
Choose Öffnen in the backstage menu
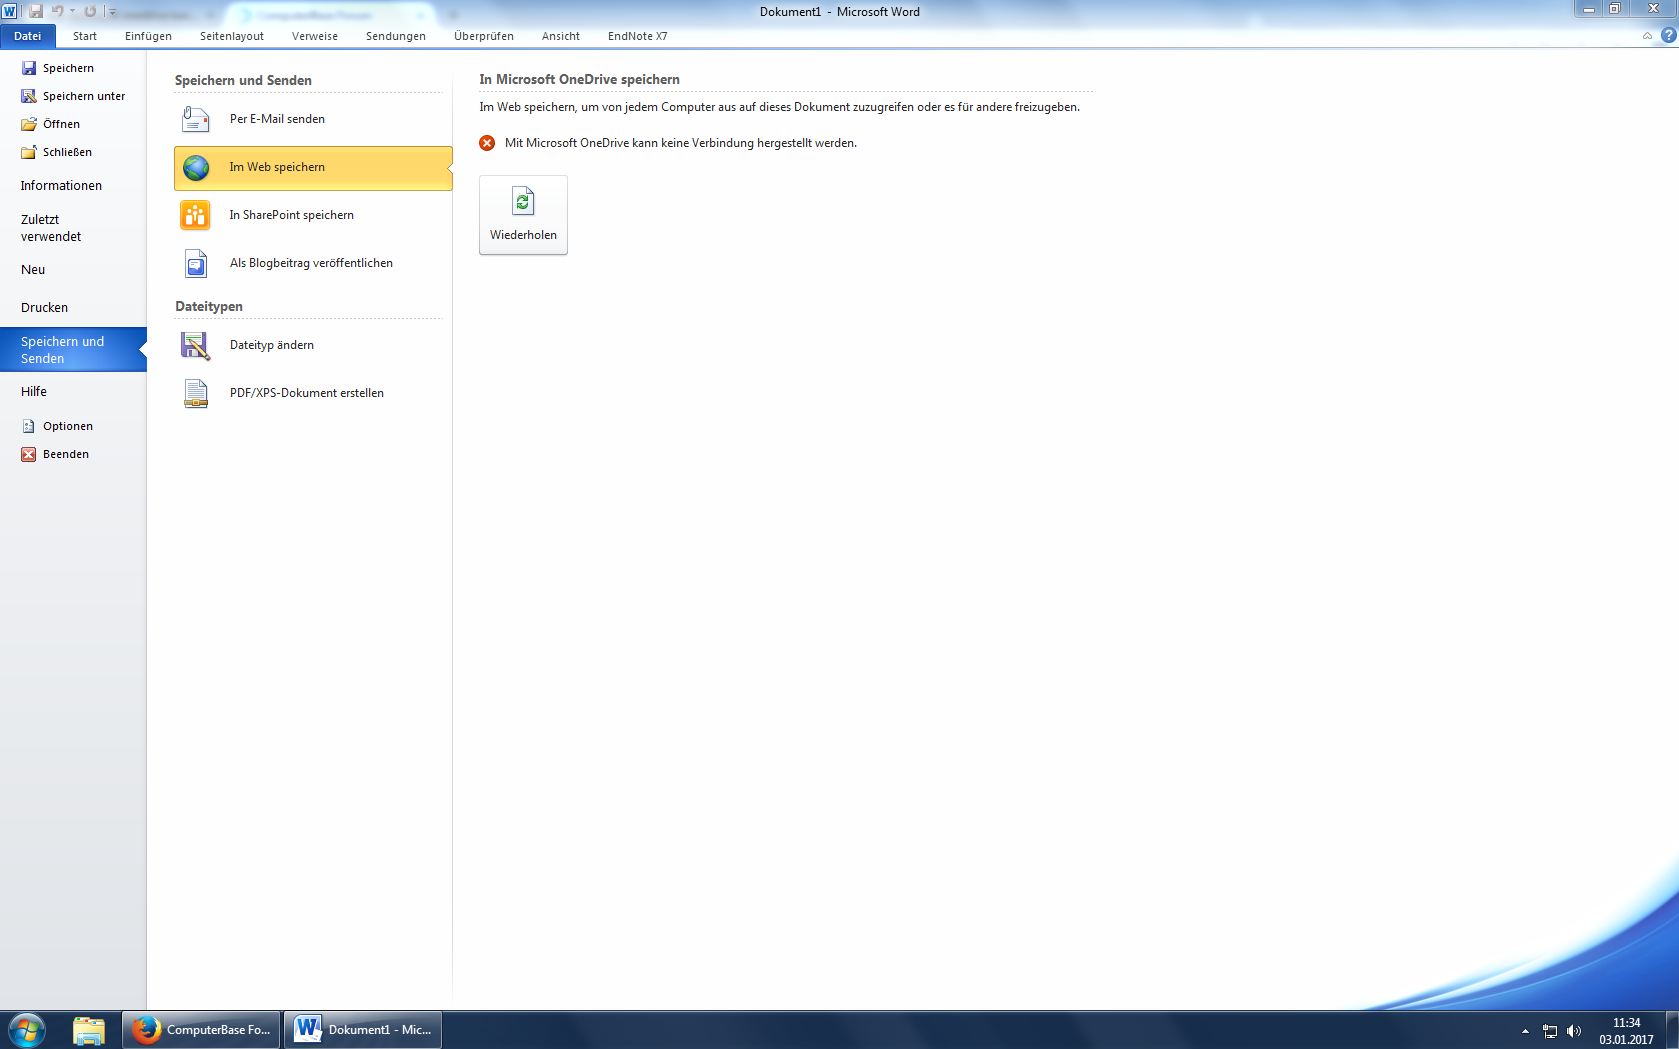pyautogui.click(x=50, y=124)
